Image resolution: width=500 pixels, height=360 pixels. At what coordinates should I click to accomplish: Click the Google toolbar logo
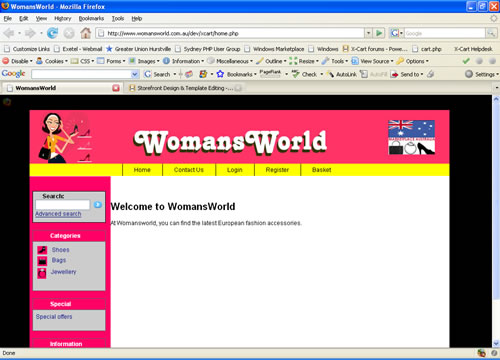pos(14,74)
